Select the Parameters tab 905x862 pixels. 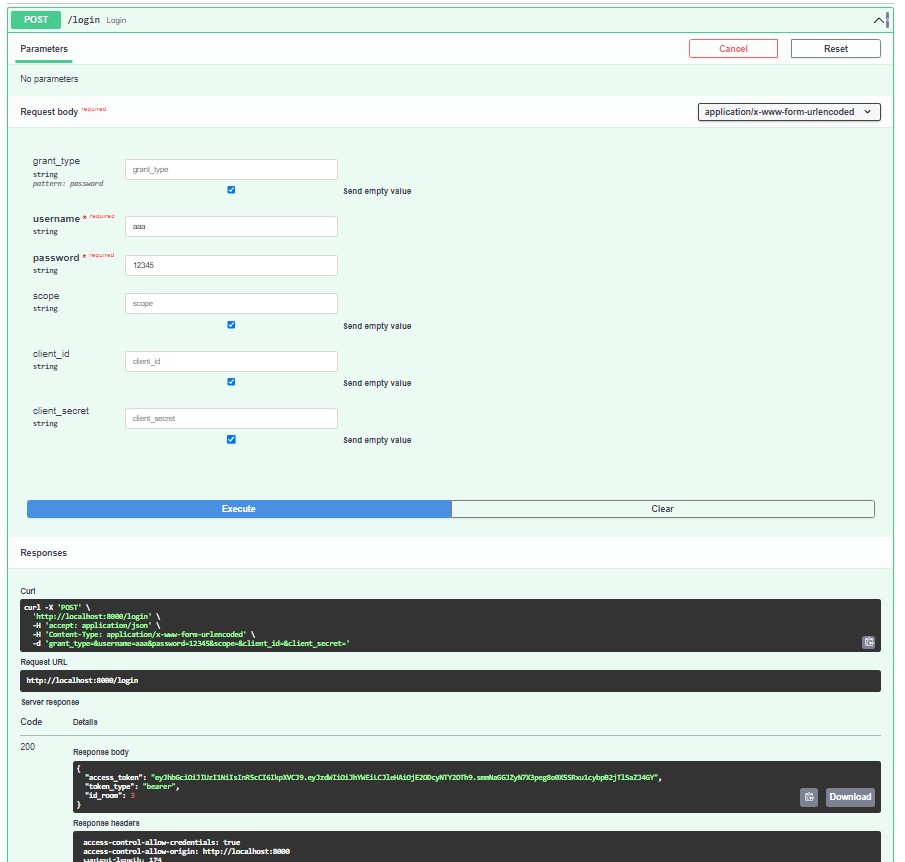pyautogui.click(x=44, y=49)
